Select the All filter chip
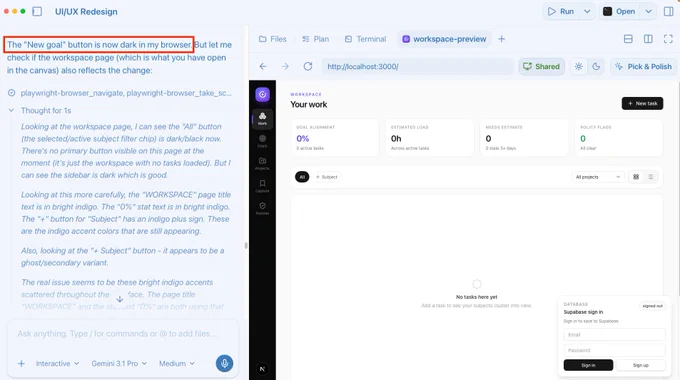This screenshot has width=680, height=380. click(x=302, y=177)
